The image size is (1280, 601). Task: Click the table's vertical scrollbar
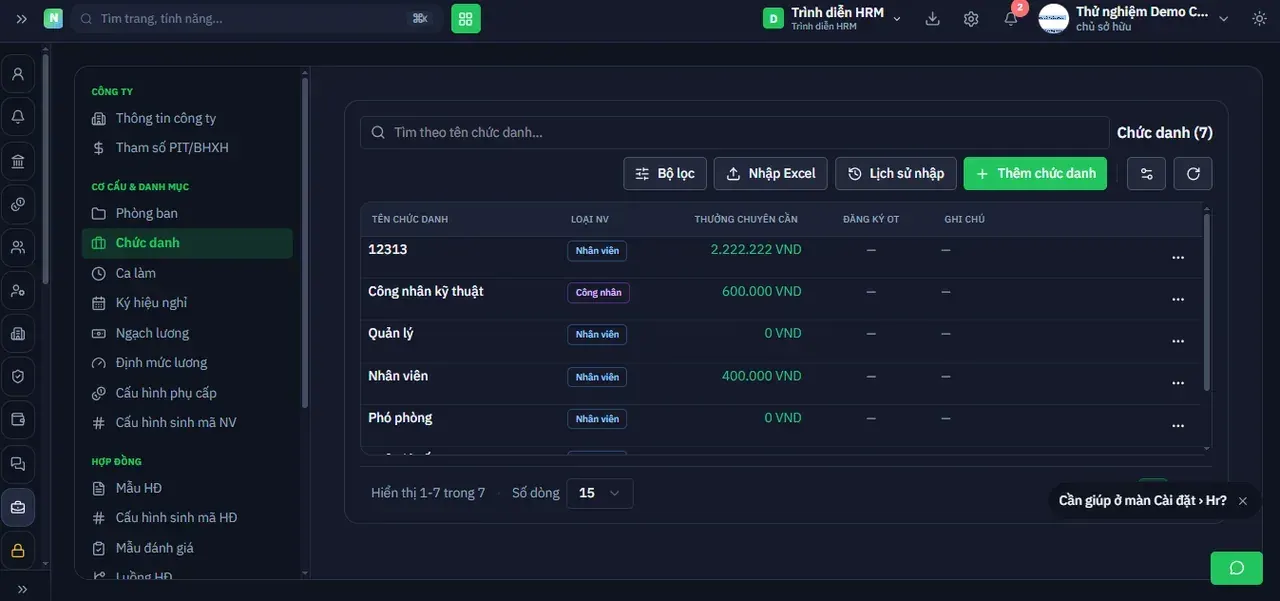coord(1207,302)
